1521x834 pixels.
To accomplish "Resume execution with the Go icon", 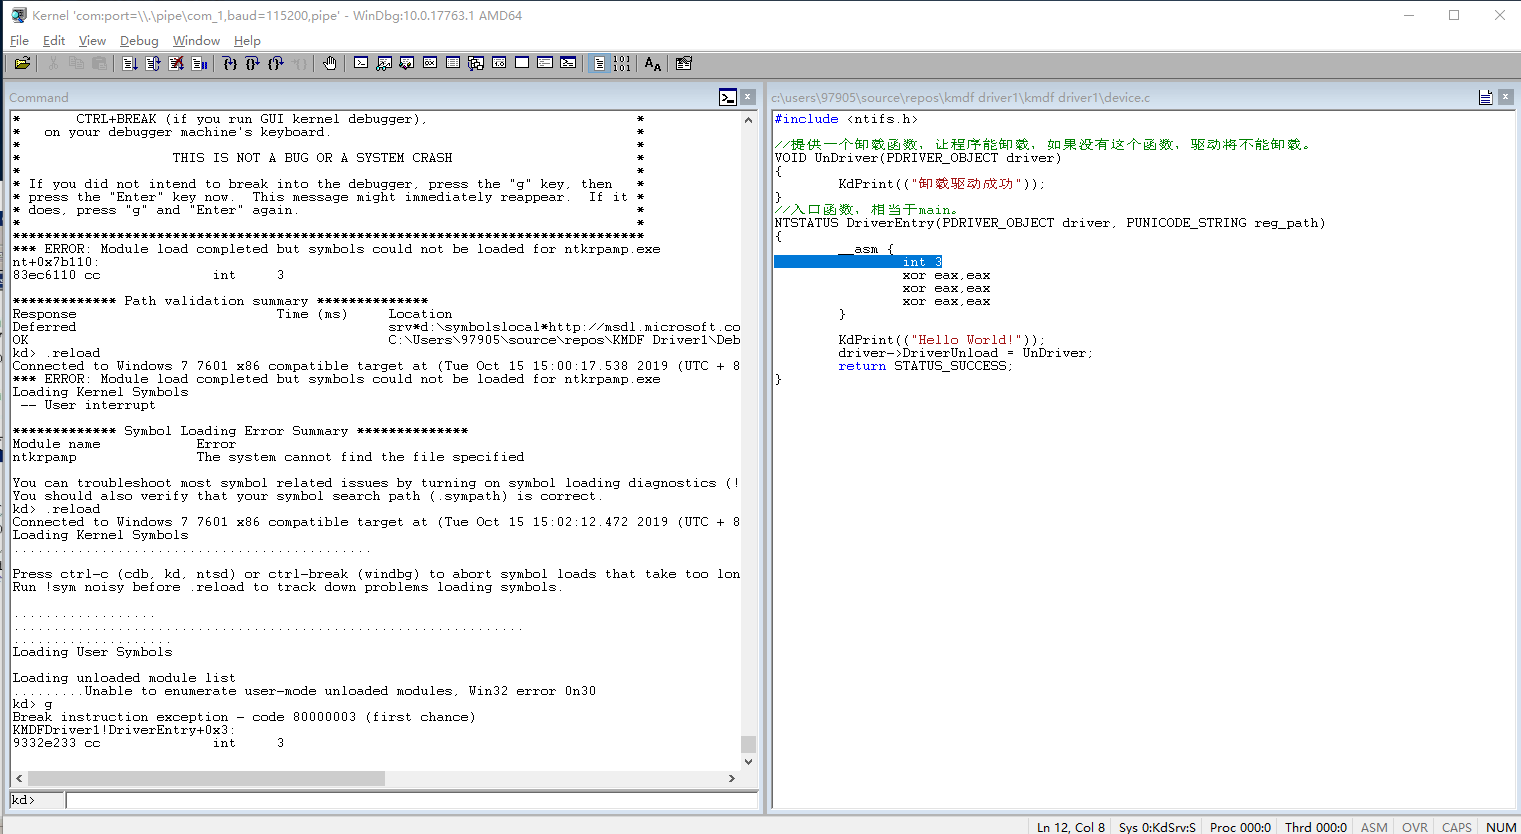I will (x=130, y=63).
